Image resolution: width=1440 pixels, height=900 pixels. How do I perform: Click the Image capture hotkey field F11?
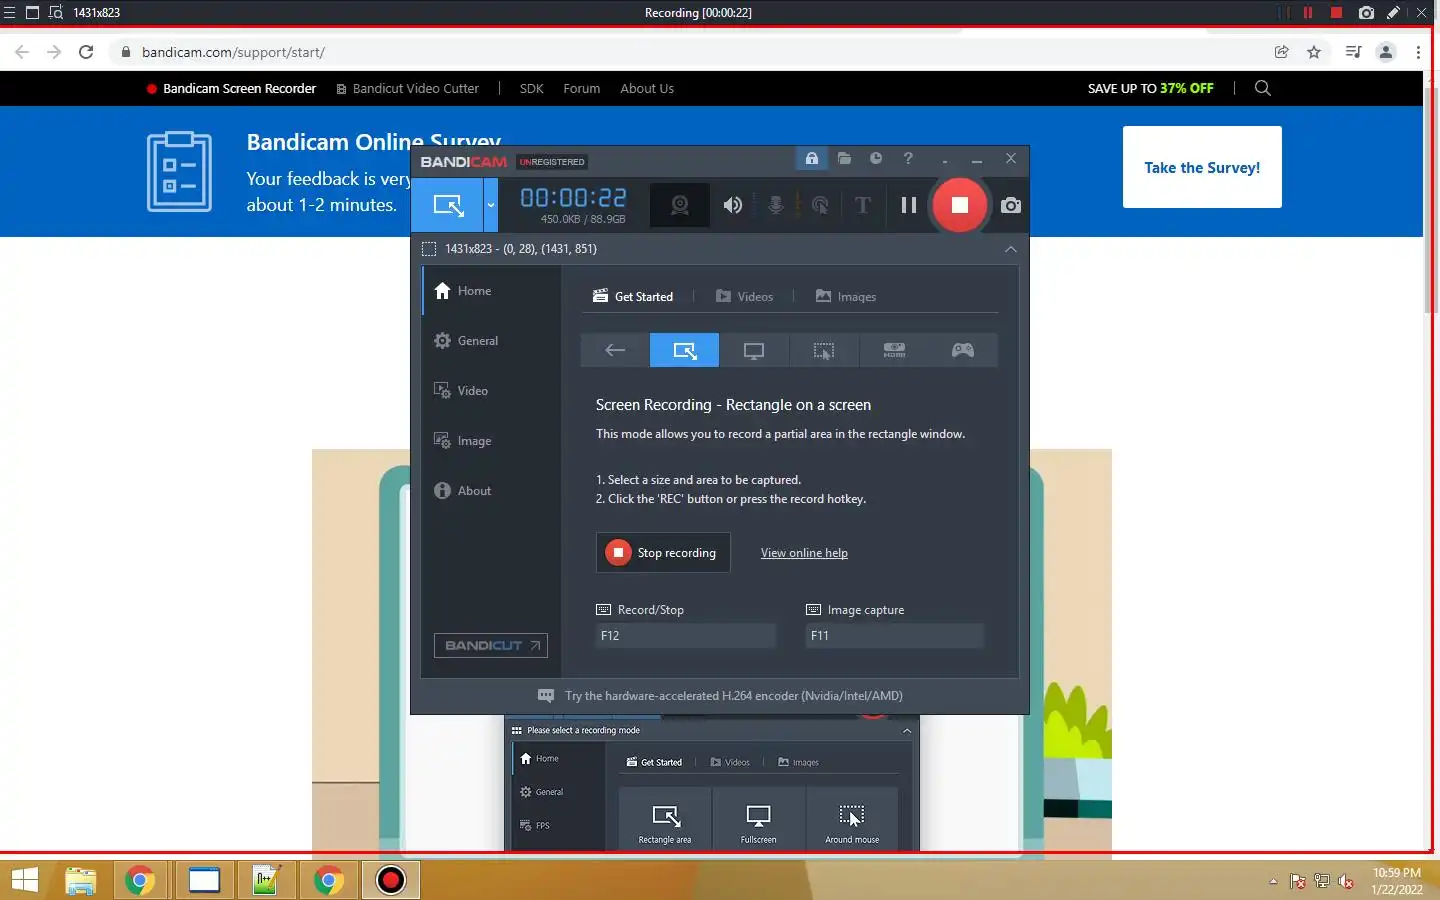pos(895,636)
